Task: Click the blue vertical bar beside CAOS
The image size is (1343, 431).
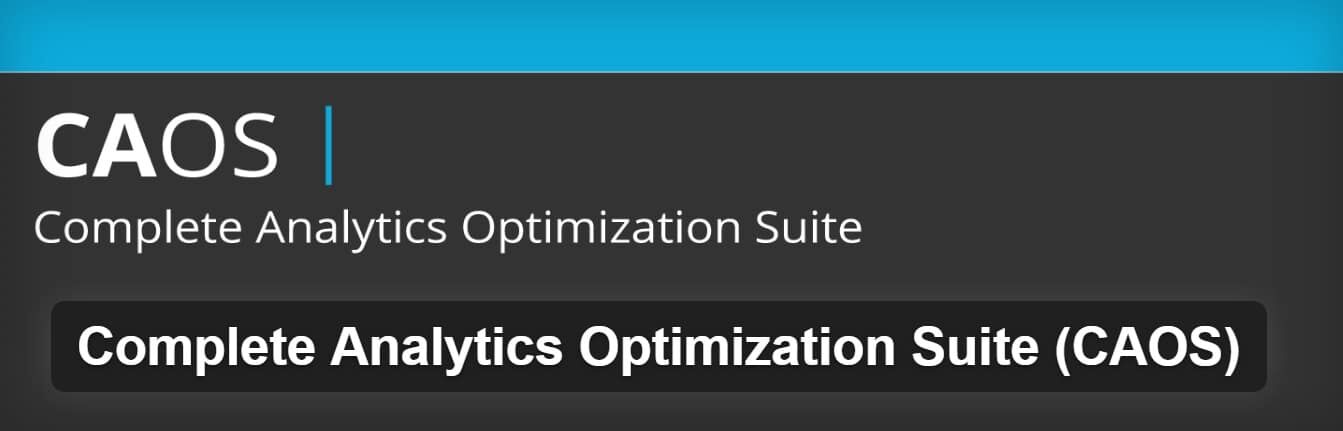Action: tap(328, 148)
